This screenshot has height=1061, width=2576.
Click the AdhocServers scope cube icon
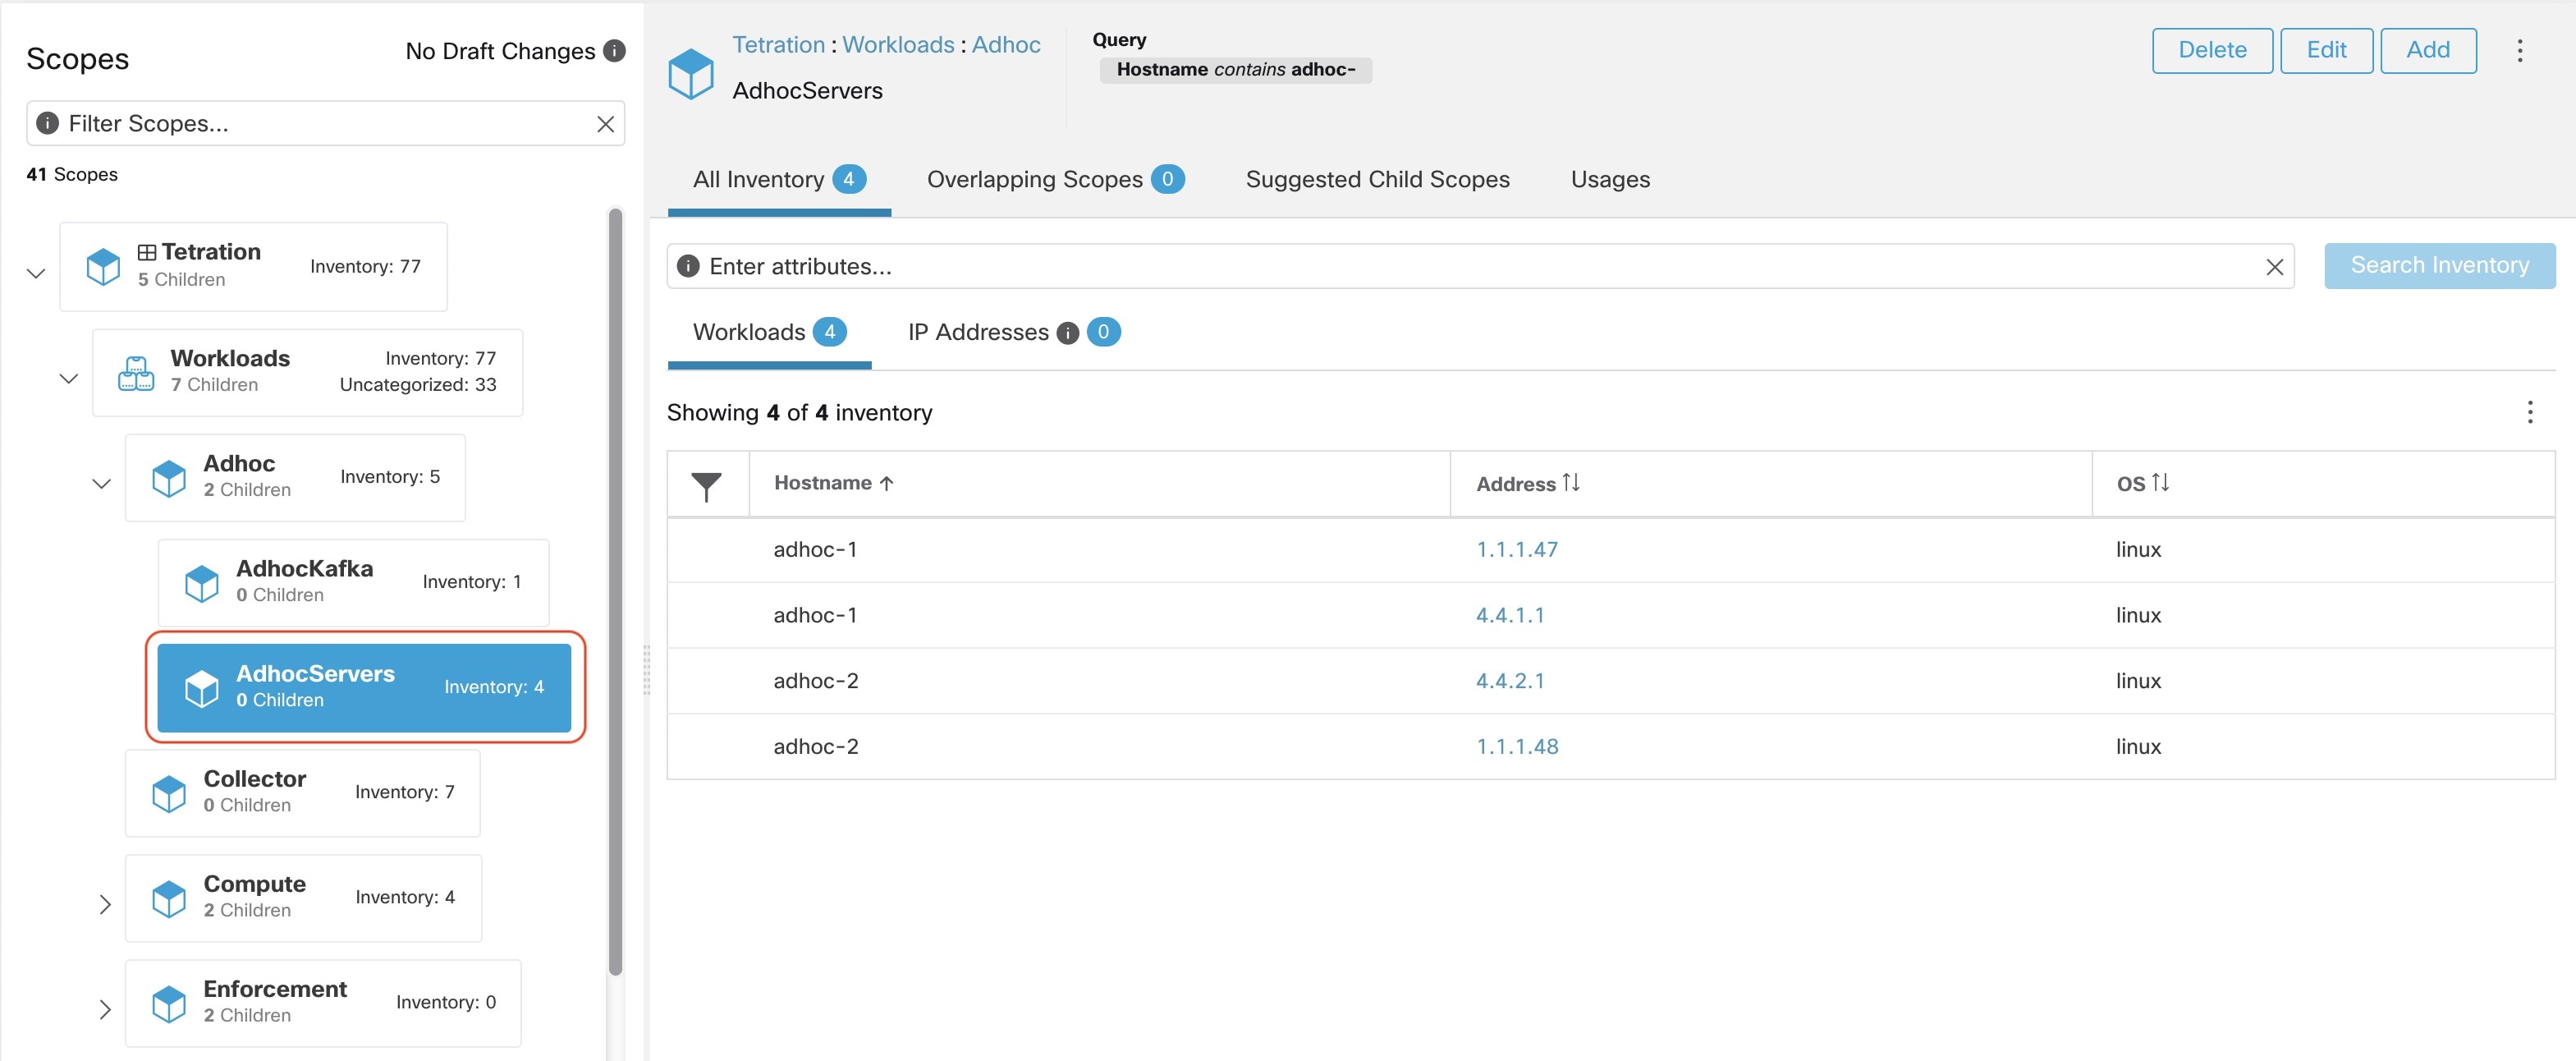[x=200, y=685]
